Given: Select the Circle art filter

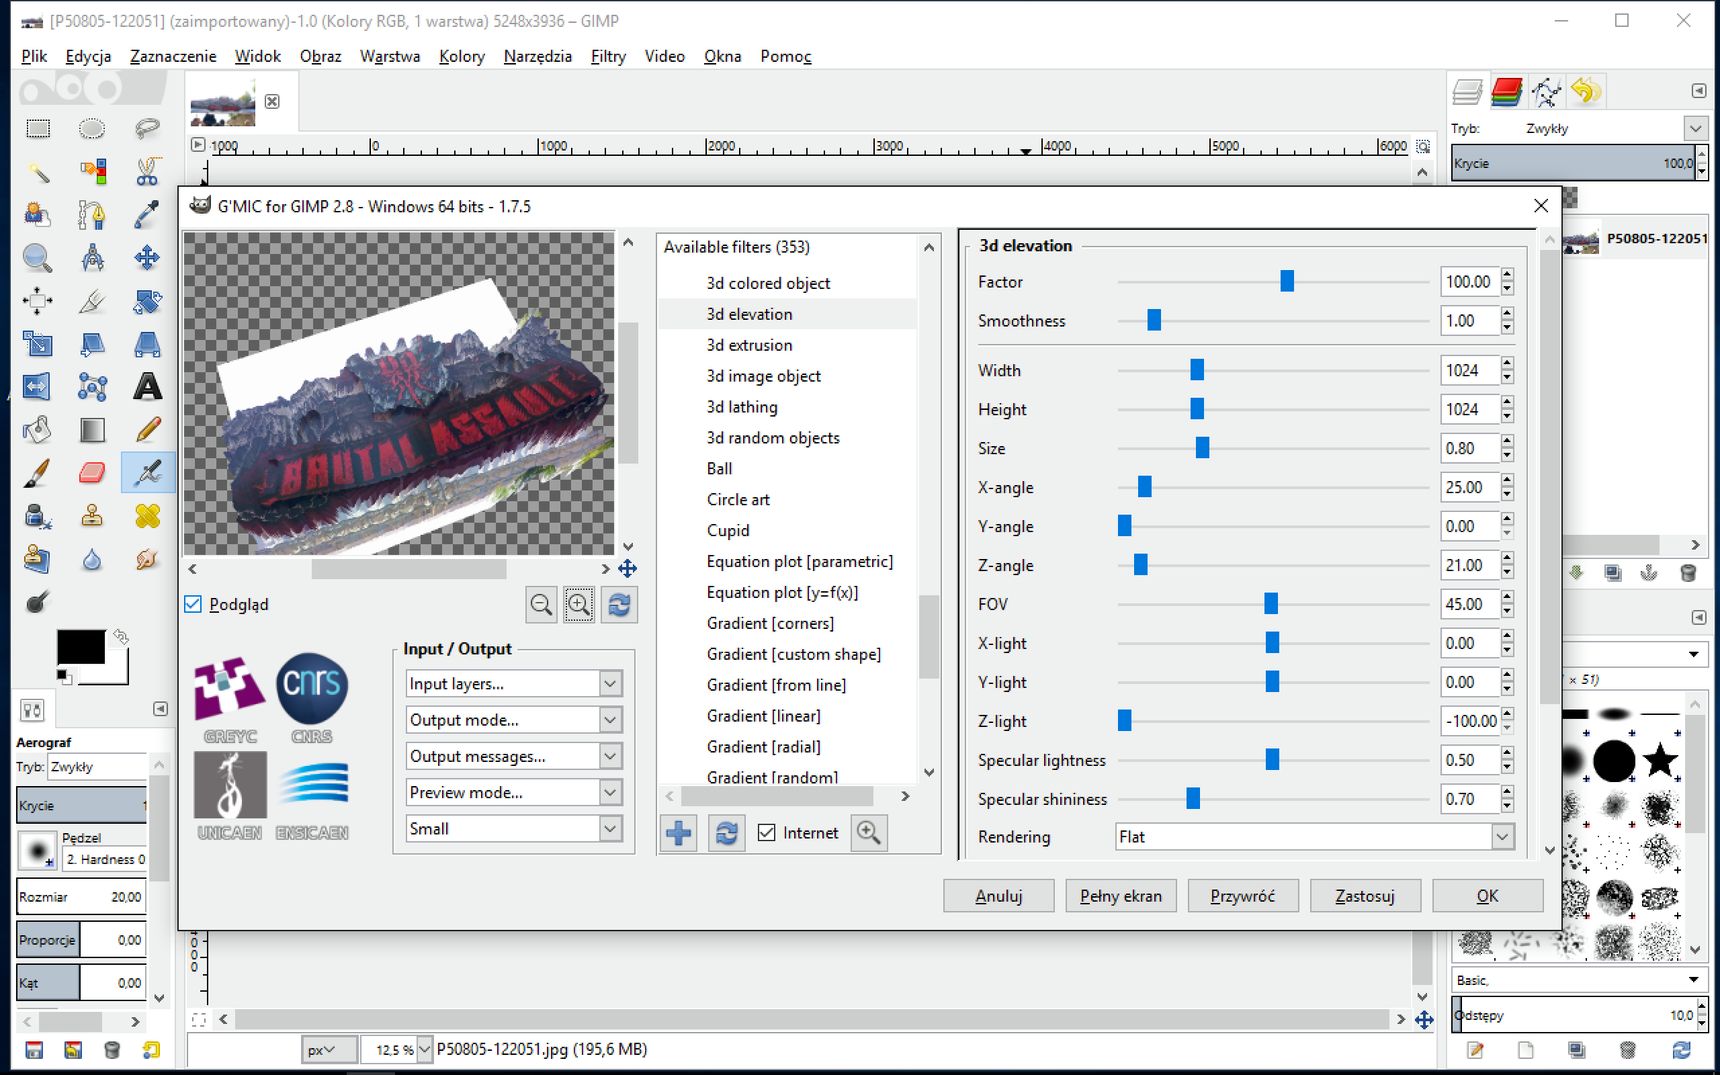Looking at the screenshot, I should coord(738,499).
